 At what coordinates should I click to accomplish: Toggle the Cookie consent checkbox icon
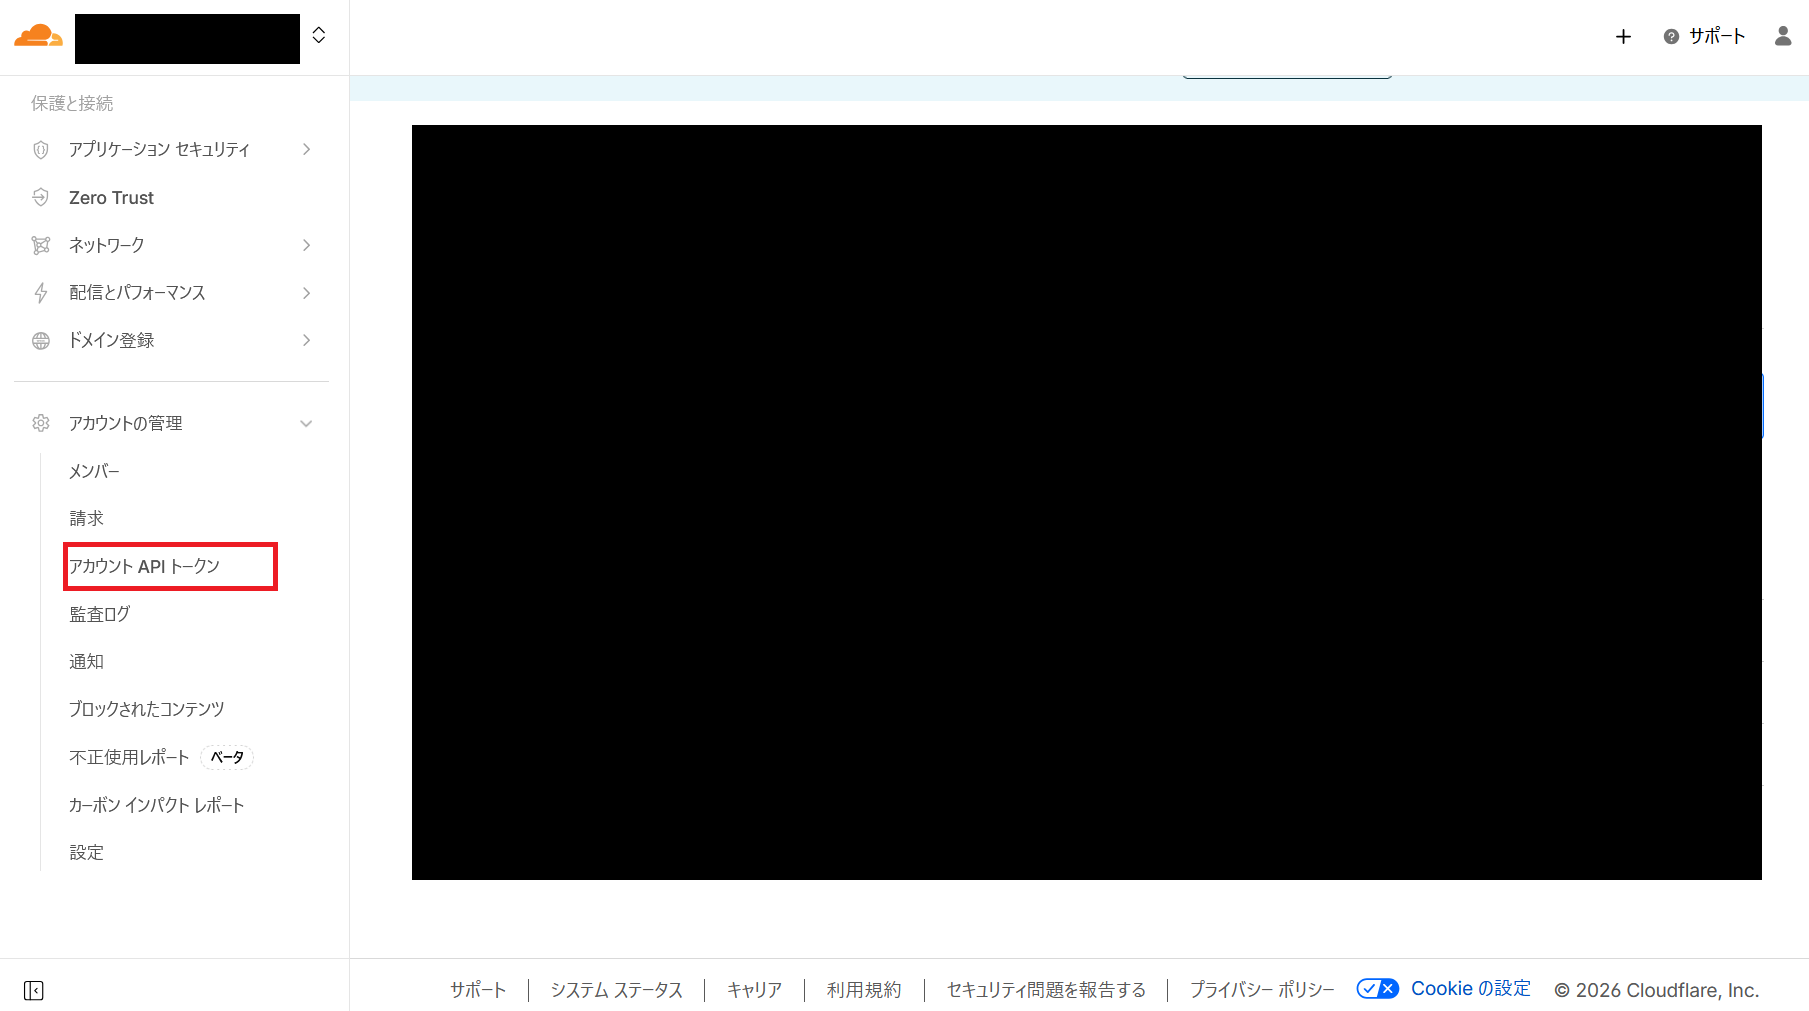[1377, 988]
